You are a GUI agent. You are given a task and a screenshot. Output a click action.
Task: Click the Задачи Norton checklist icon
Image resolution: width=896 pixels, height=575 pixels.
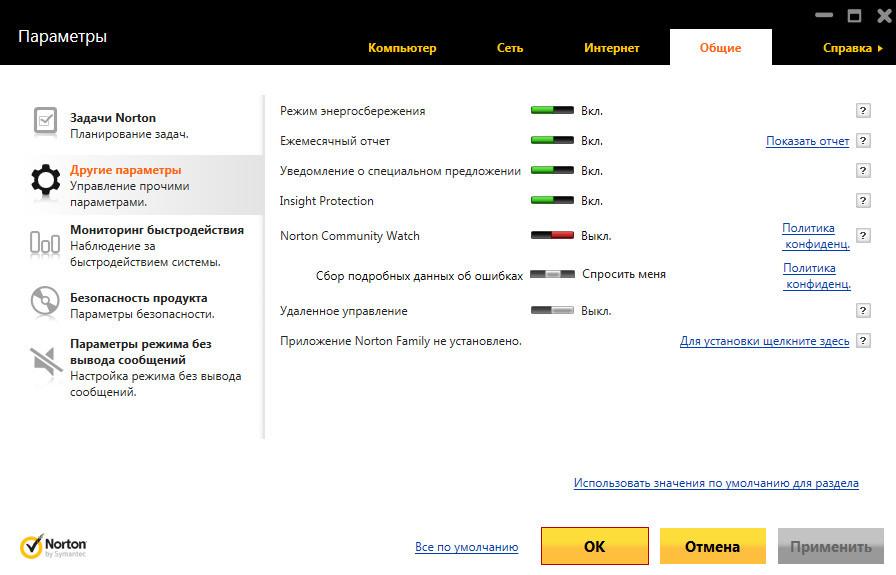click(46, 121)
